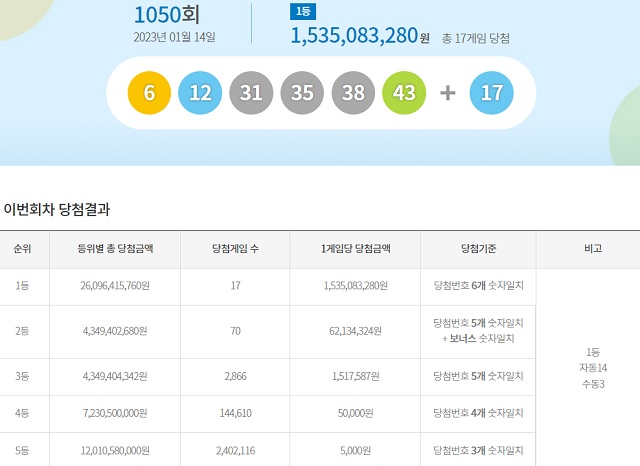Click the gray ball numbered 31
The height and width of the screenshot is (466, 640).
[x=251, y=93]
